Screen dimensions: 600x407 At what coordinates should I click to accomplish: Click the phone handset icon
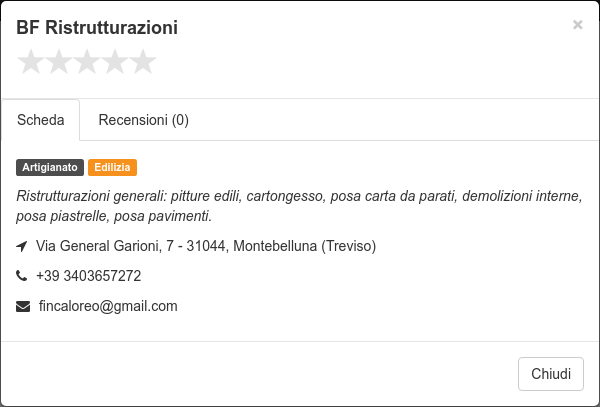21,275
